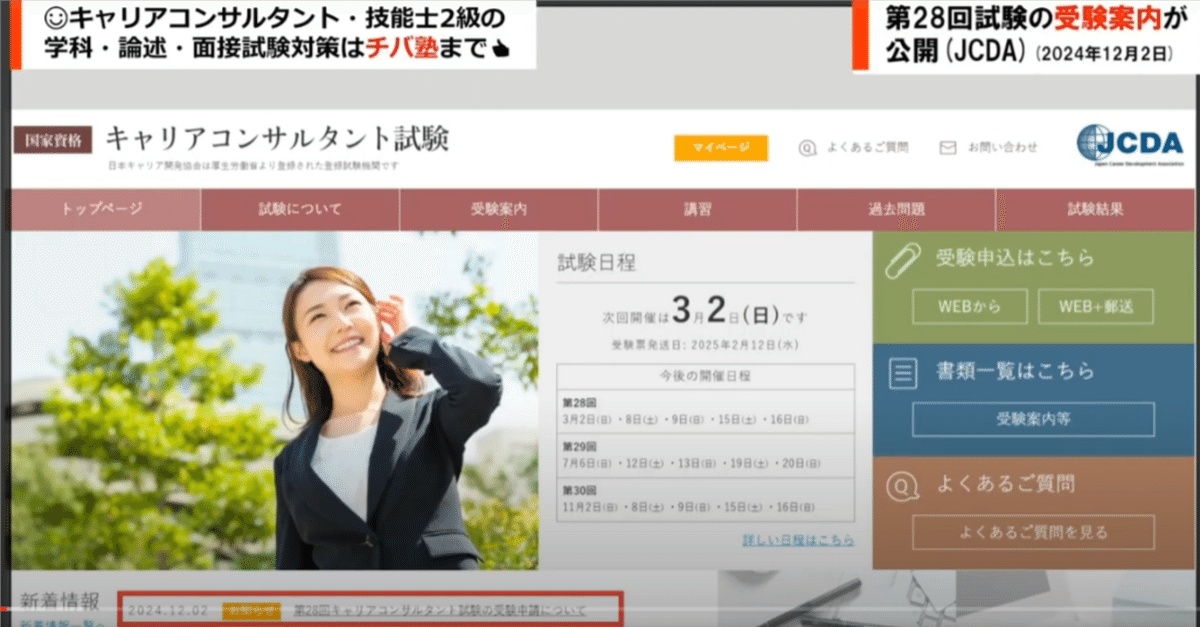The height and width of the screenshot is (627, 1200).
Task: Click the document icon beside 書類一覧はこちら
Action: 902,372
